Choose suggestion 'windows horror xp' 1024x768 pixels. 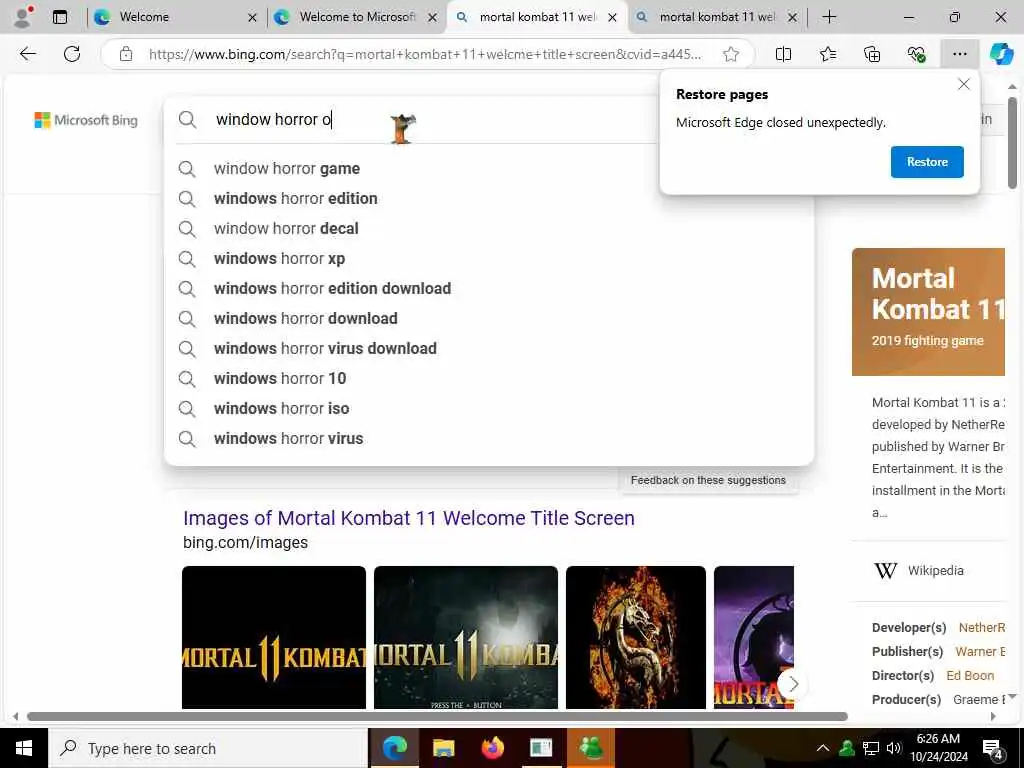tap(488, 259)
